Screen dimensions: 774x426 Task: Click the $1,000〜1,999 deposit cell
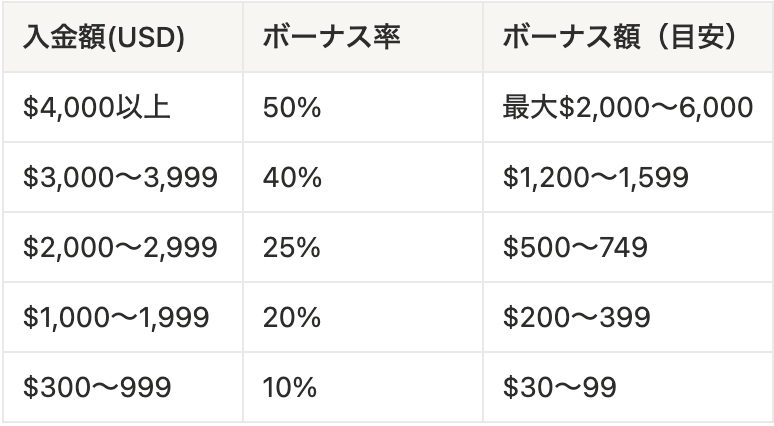click(117, 317)
